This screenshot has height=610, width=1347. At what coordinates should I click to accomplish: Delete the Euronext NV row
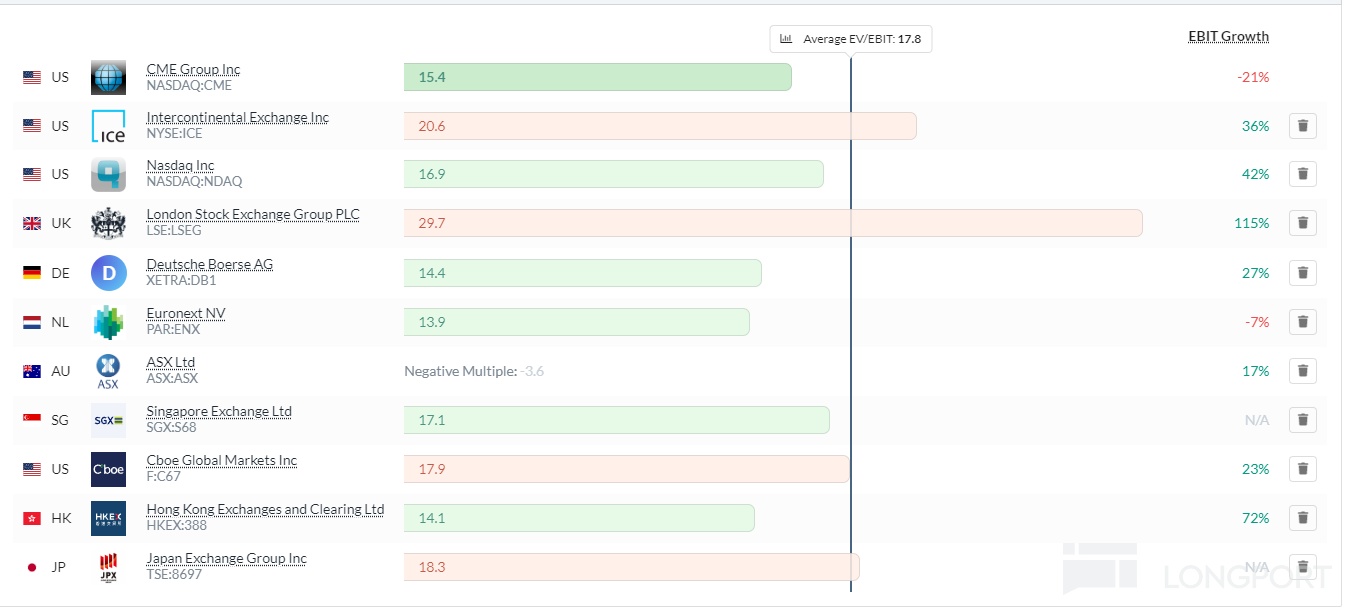click(x=1302, y=322)
